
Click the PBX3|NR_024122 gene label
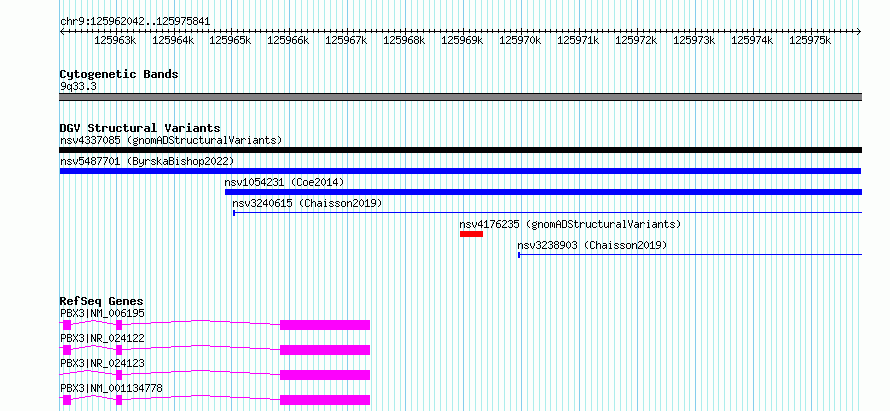click(x=102, y=338)
